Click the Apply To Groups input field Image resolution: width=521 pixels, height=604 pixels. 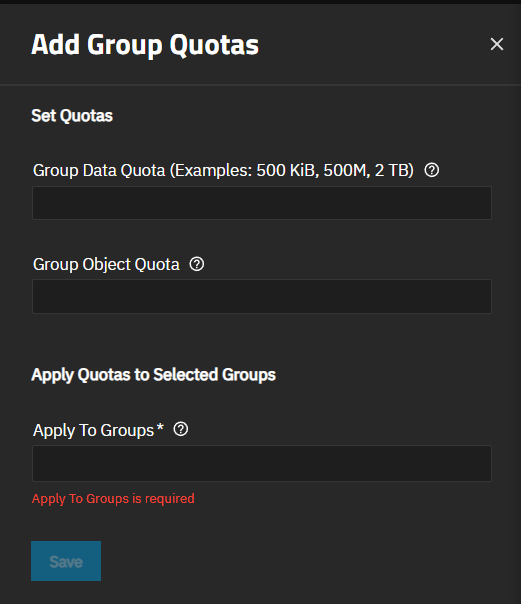(x=262, y=463)
